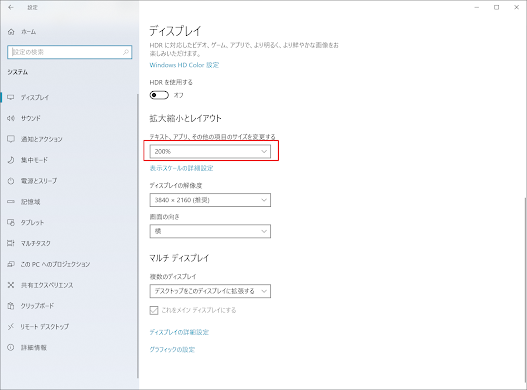Open the 200% scale dropdown
Image resolution: width=527 pixels, height=390 pixels.
(210, 152)
